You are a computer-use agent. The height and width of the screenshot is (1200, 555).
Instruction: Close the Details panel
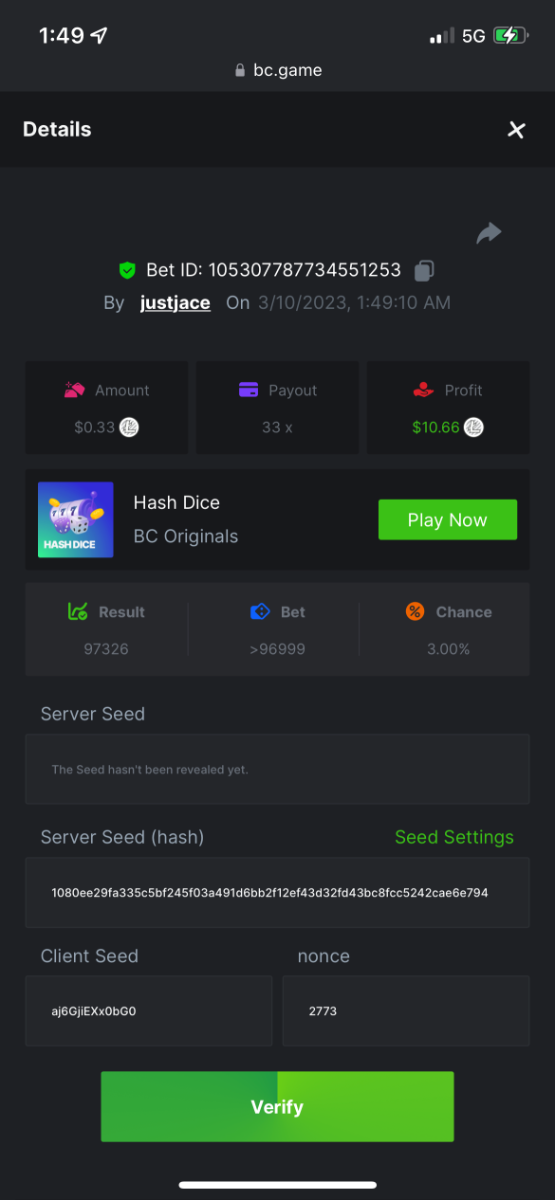pyautogui.click(x=516, y=130)
